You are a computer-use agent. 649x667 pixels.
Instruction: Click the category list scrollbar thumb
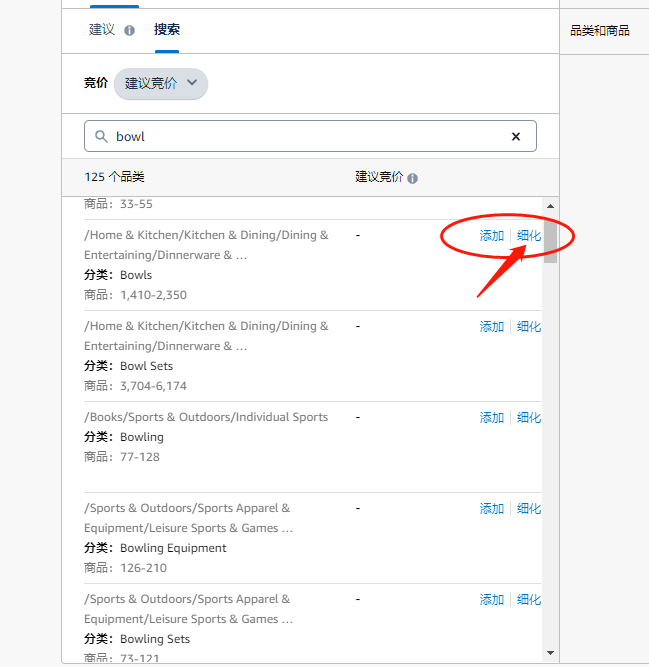(550, 240)
